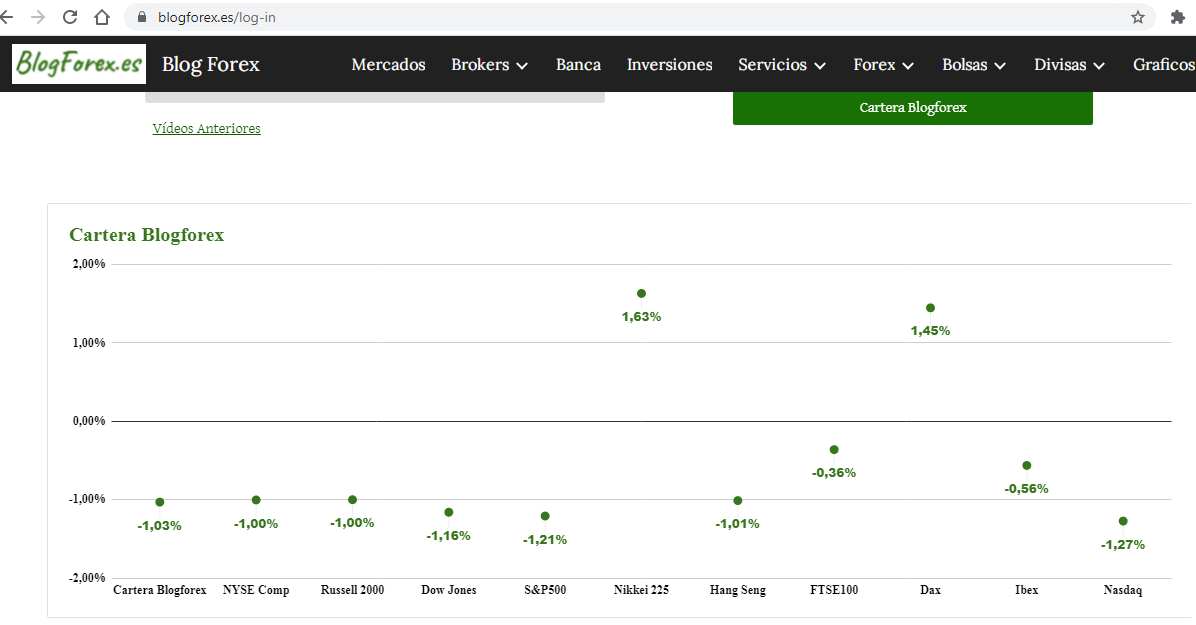This screenshot has height=625, width=1196.
Task: Click the Nikkei 225 axis label
Action: point(641,590)
